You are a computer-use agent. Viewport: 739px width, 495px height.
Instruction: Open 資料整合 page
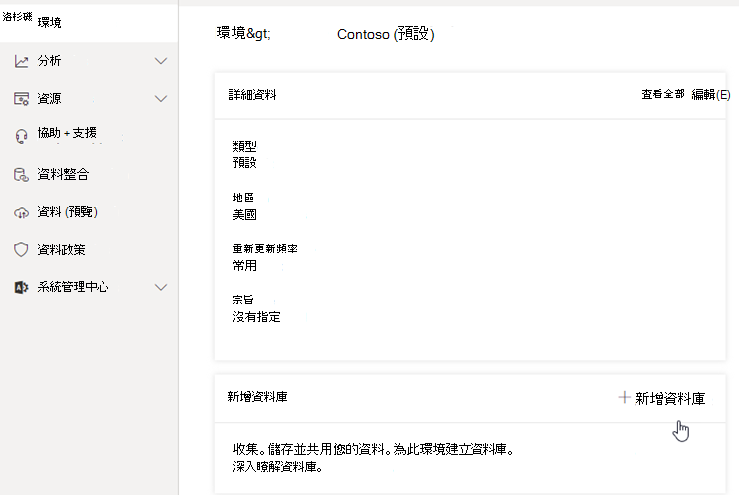coord(89,174)
